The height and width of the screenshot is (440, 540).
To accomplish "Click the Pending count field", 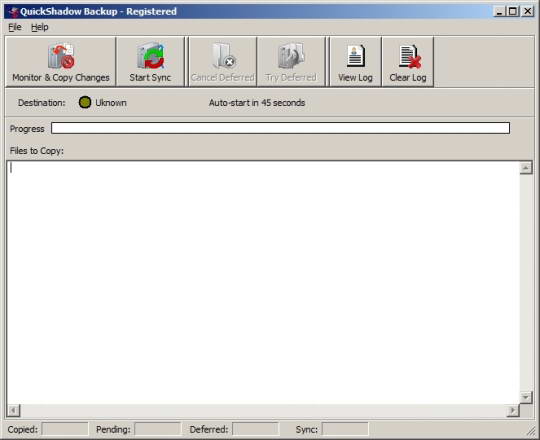I will pos(158,429).
